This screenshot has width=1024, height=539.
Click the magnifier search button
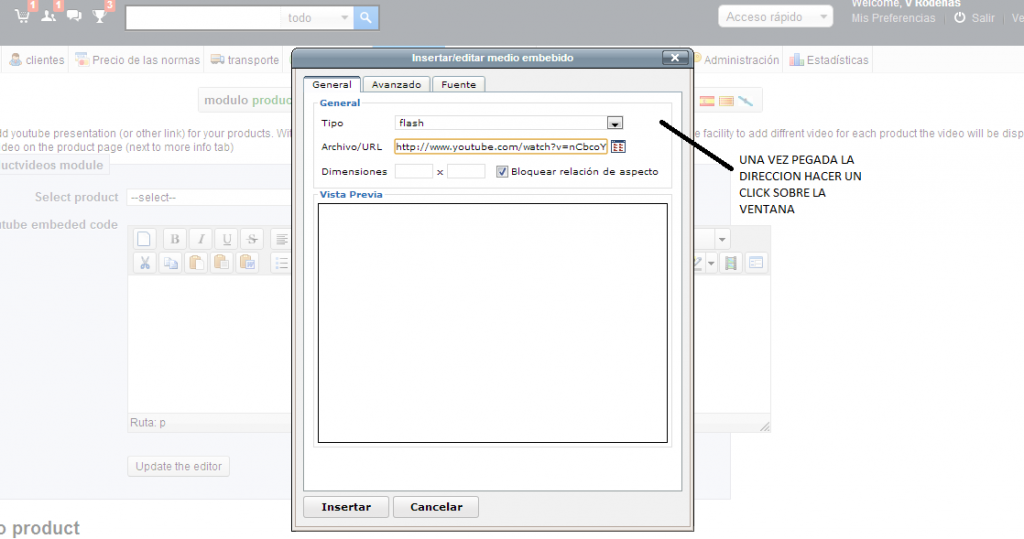(367, 17)
